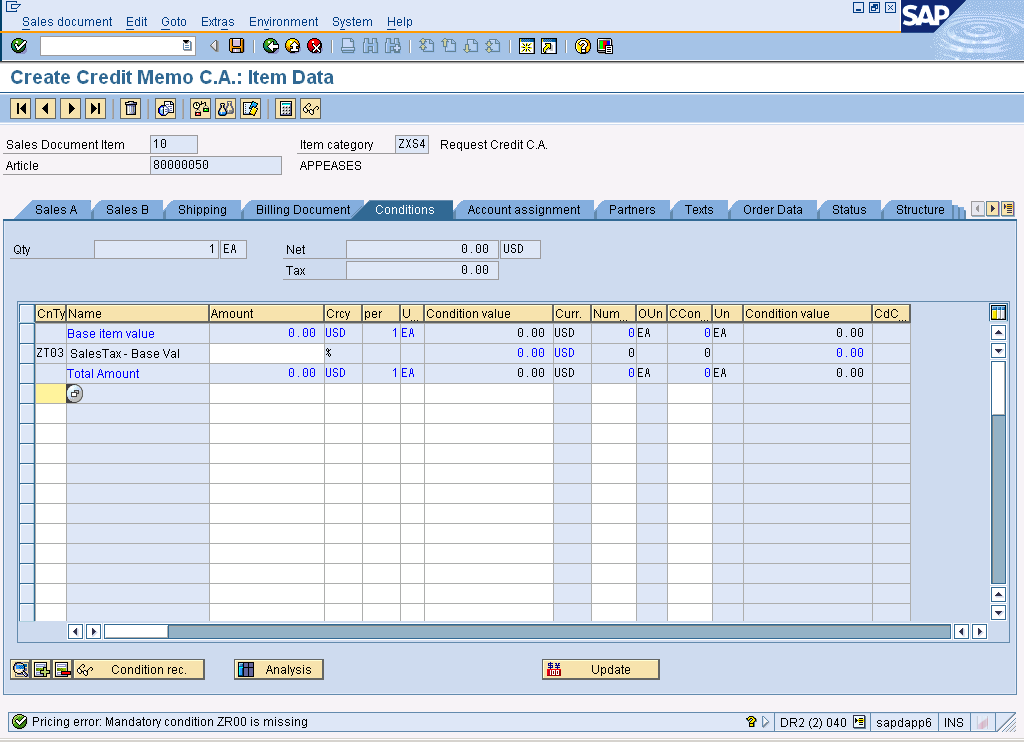Click the Pricing error status message
The height and width of the screenshot is (742, 1024).
[170, 722]
